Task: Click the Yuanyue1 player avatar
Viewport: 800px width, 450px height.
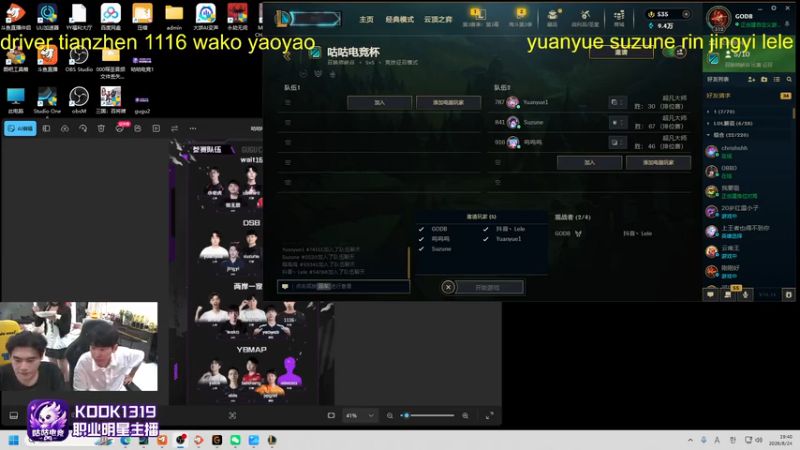Action: tap(513, 102)
